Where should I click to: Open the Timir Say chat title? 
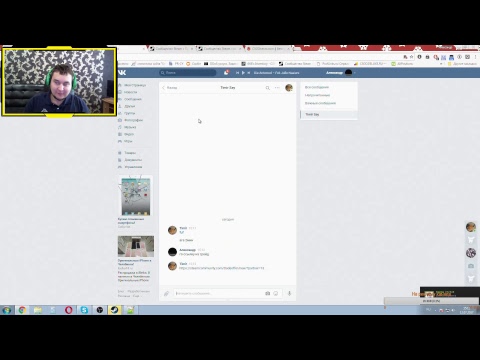point(228,87)
